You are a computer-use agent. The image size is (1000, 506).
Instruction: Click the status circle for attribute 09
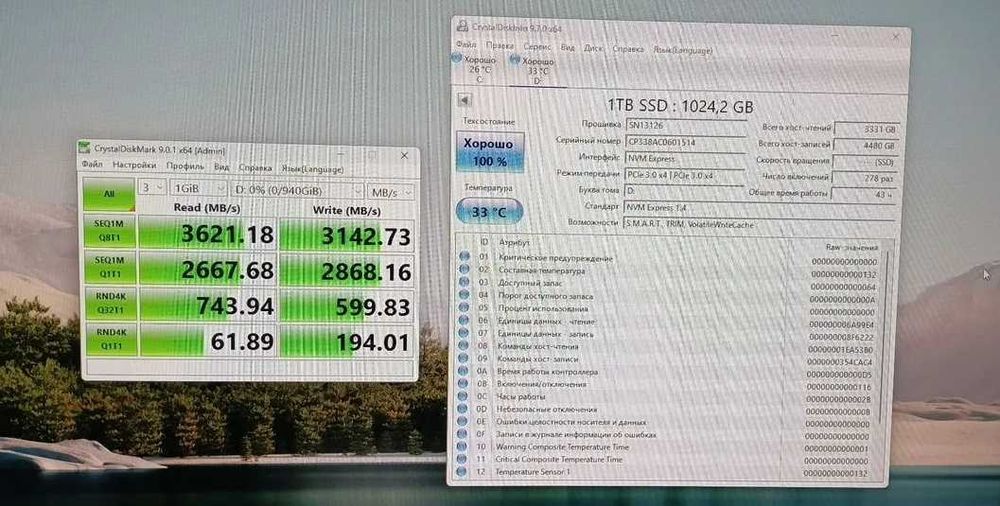tap(464, 359)
